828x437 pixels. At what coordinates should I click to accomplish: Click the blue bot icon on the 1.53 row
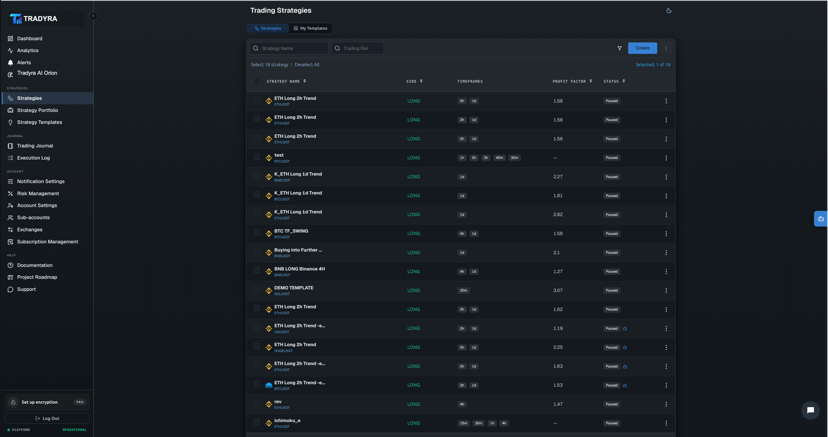(x=625, y=385)
